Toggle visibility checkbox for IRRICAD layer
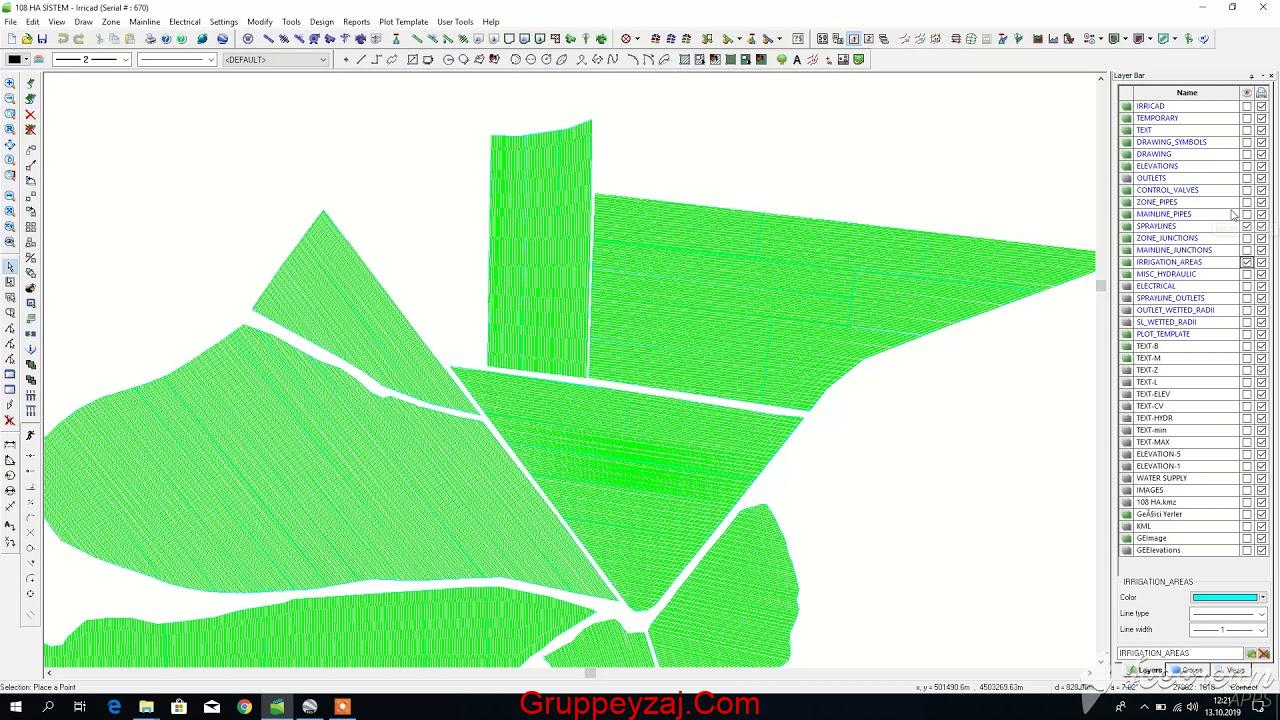The image size is (1280, 720). pos(1247,106)
